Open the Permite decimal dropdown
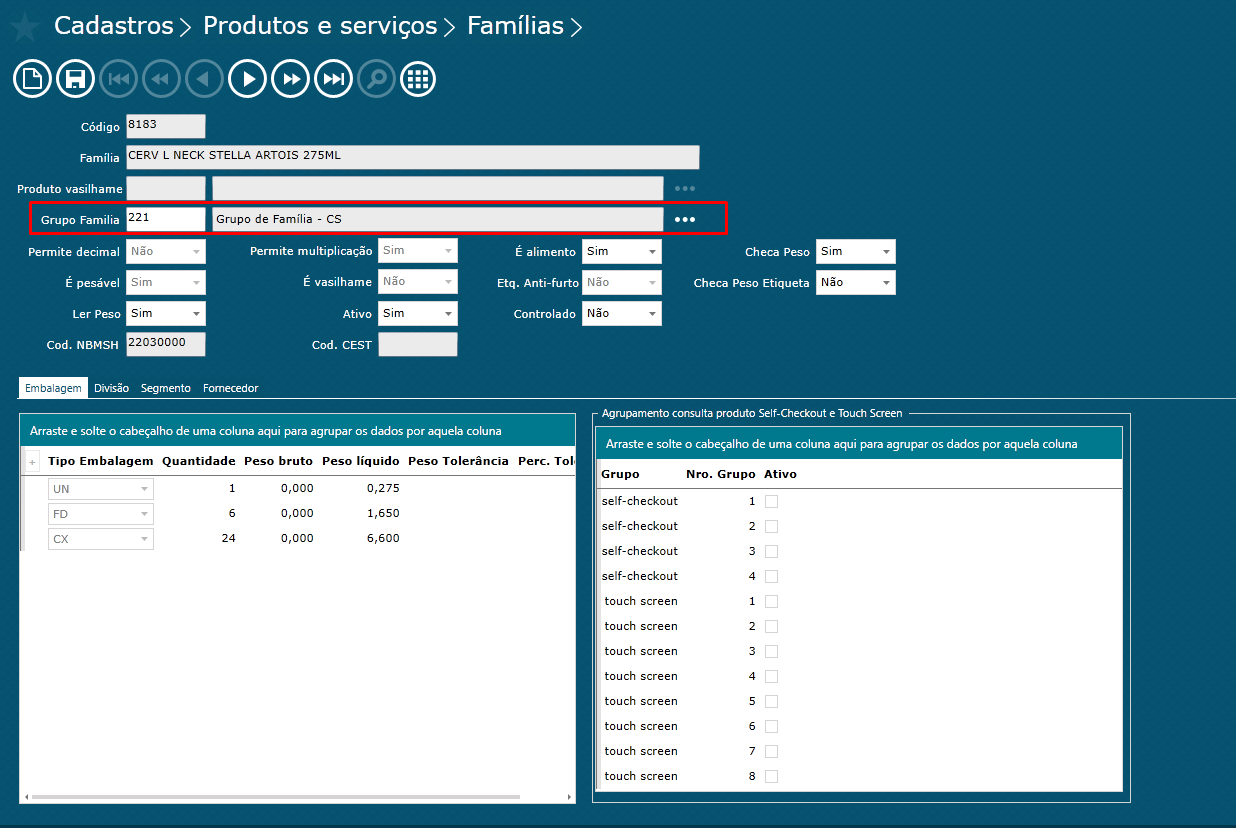This screenshot has width=1236, height=828. (166, 252)
